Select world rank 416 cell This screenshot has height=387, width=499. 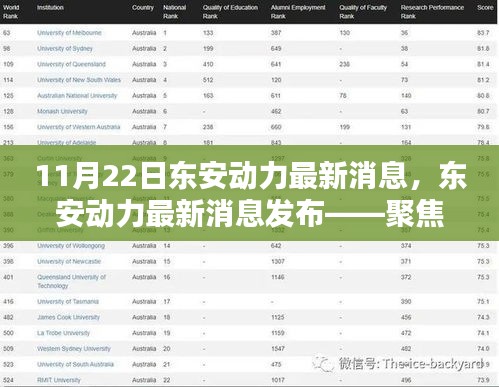8,301
